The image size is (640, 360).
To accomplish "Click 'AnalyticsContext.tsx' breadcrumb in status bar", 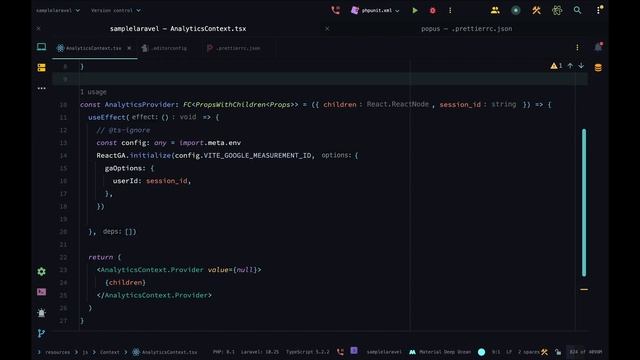I will click(x=165, y=352).
